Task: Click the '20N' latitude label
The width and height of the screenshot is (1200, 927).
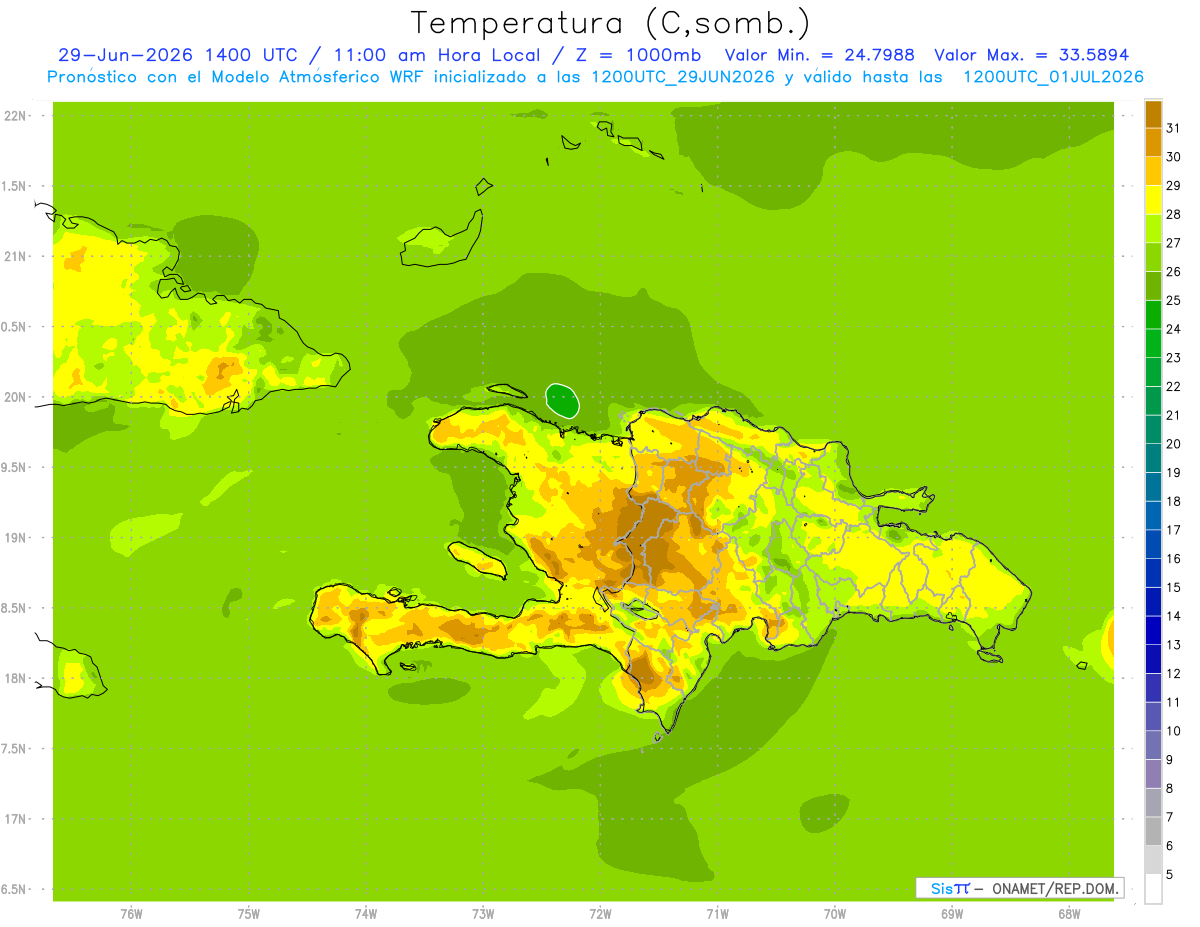Action: tap(15, 397)
